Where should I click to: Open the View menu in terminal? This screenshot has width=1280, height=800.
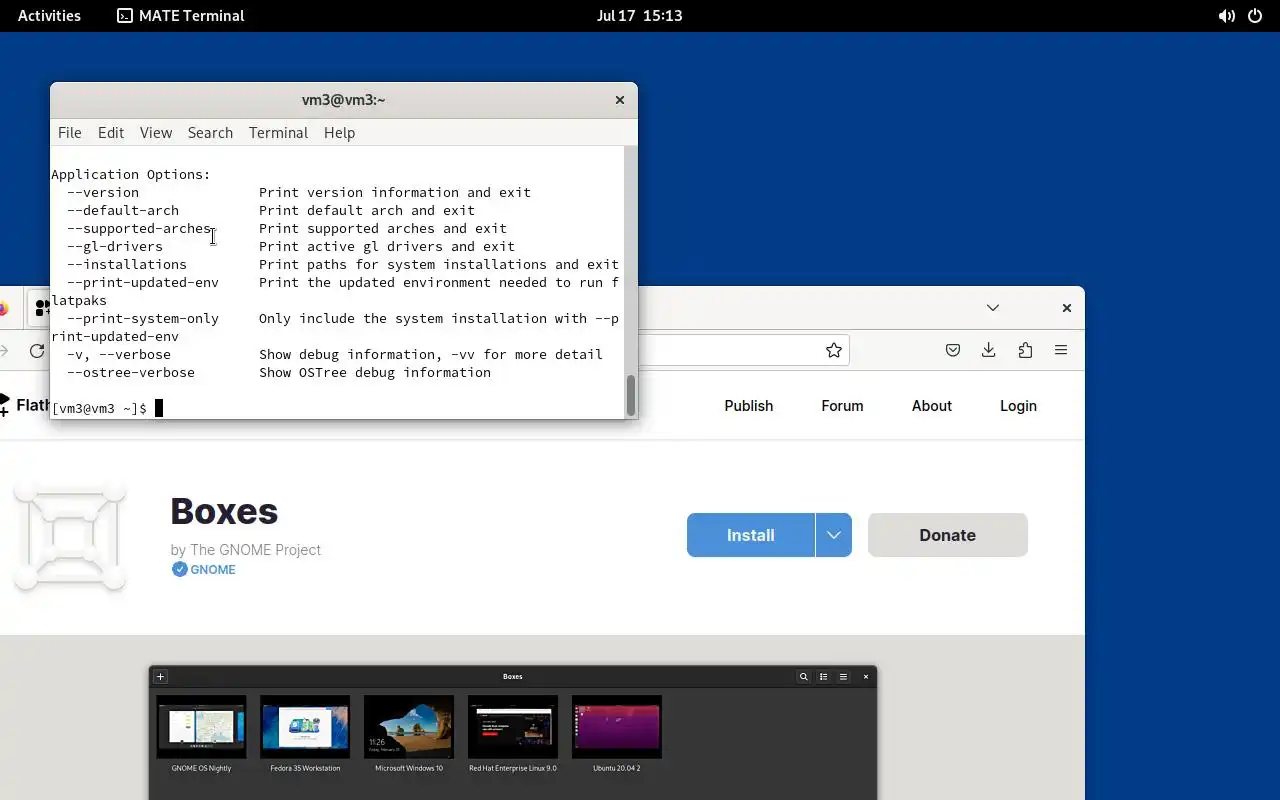point(156,132)
